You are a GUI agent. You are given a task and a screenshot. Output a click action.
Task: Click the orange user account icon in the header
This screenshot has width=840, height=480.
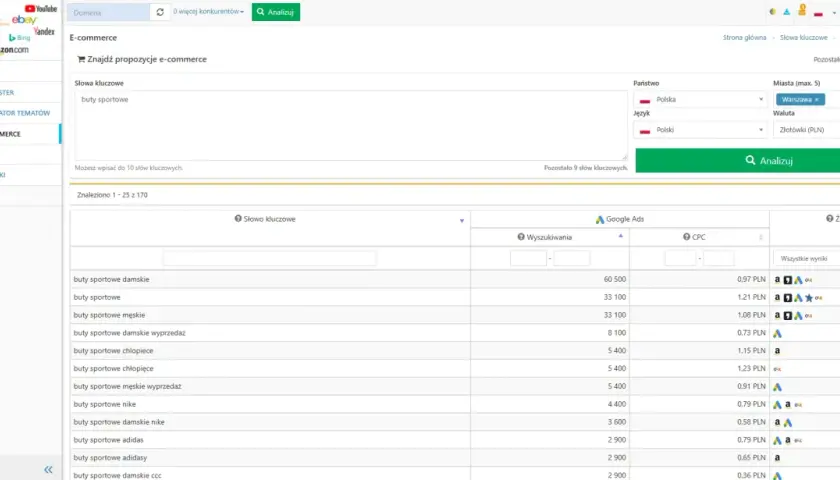802,10
